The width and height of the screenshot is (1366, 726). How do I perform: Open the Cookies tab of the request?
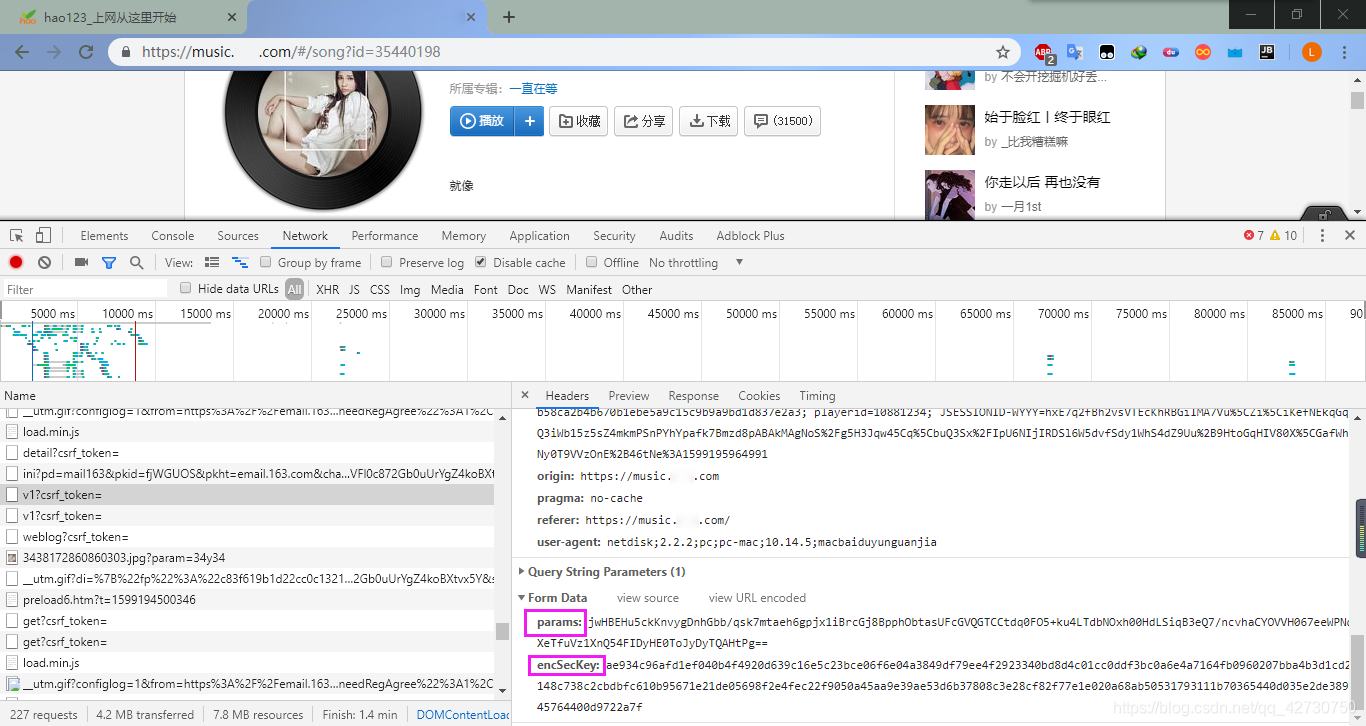[x=759, y=396]
